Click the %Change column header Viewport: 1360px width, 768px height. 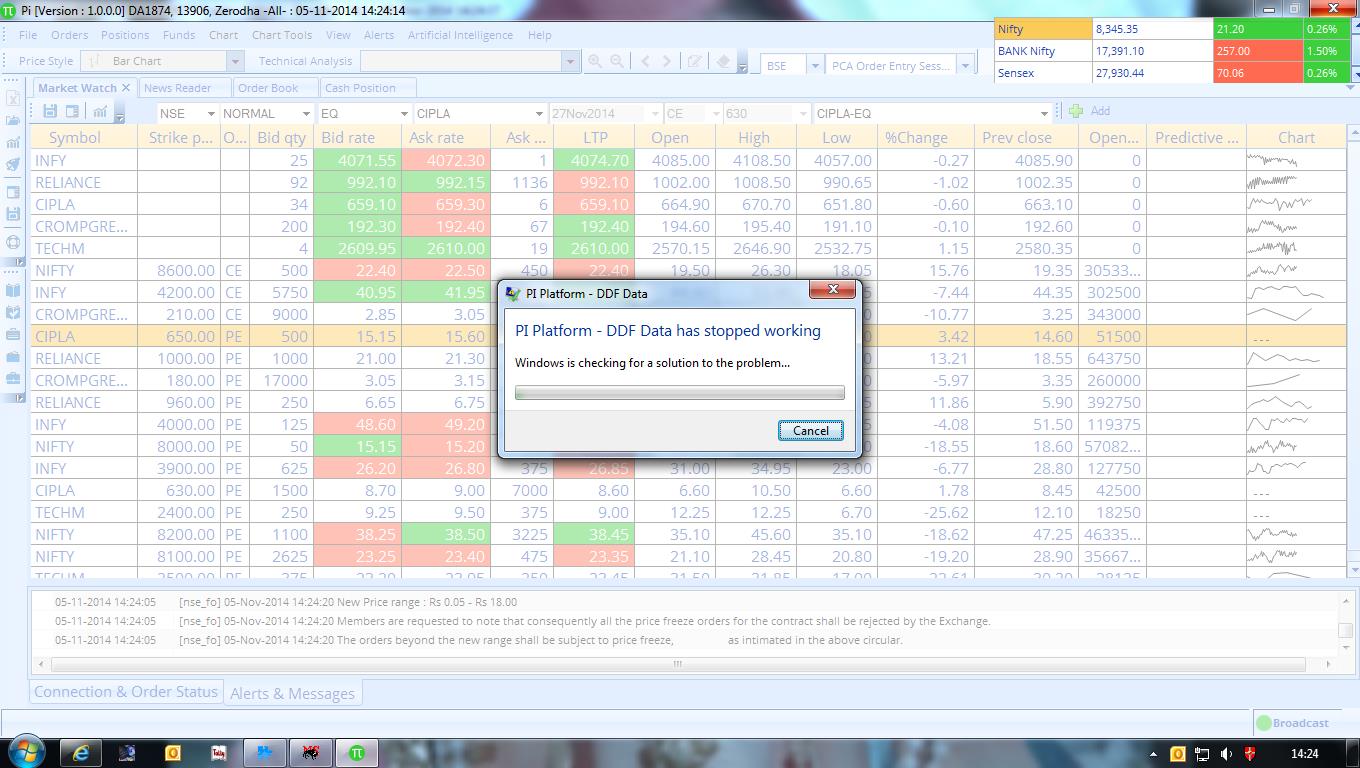(916, 138)
